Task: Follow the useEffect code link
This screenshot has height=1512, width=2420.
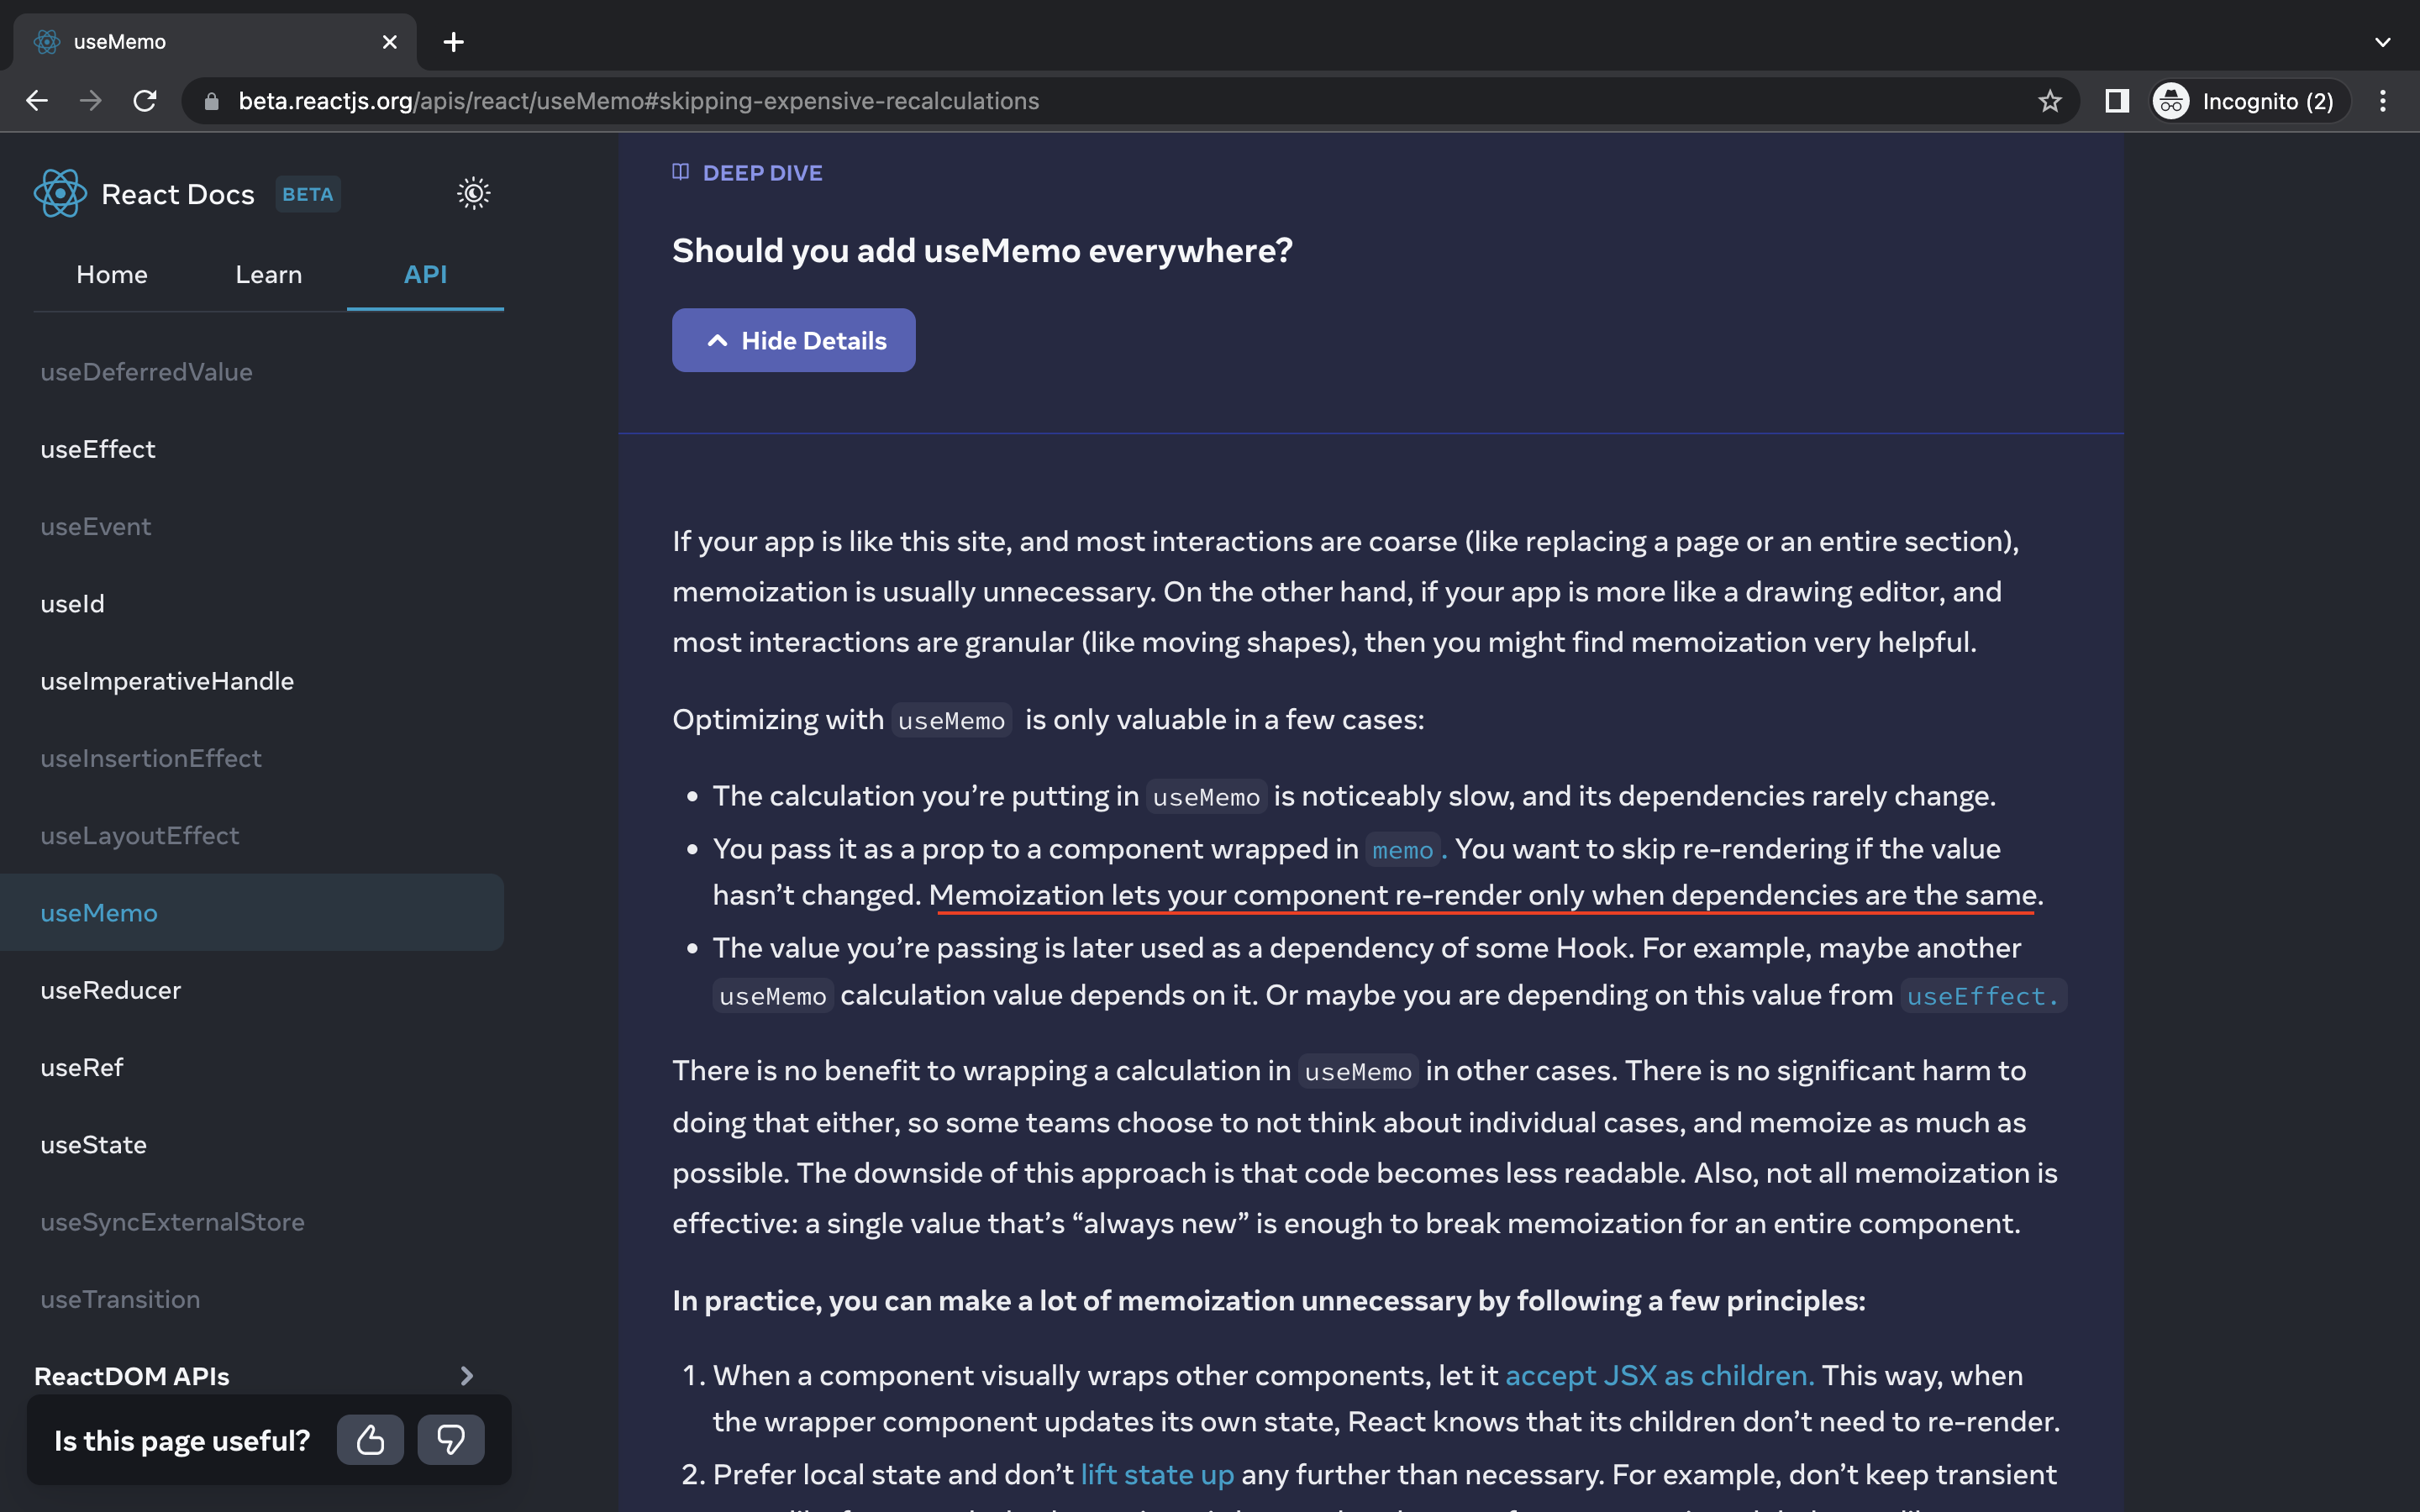Action: click(1982, 996)
